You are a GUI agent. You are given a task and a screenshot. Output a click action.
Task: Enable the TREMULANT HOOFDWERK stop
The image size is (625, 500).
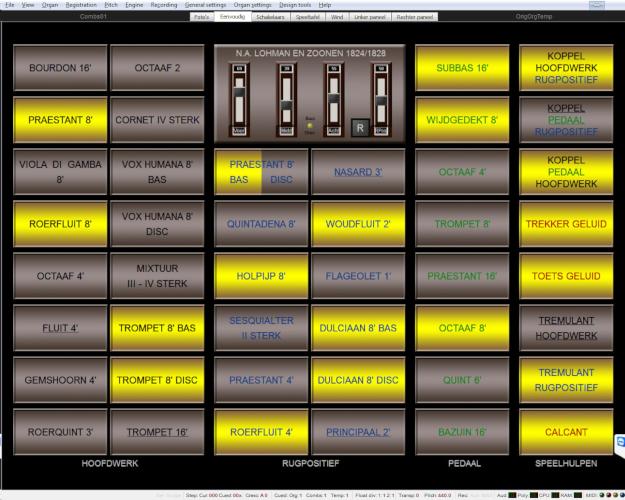[x=566, y=328]
